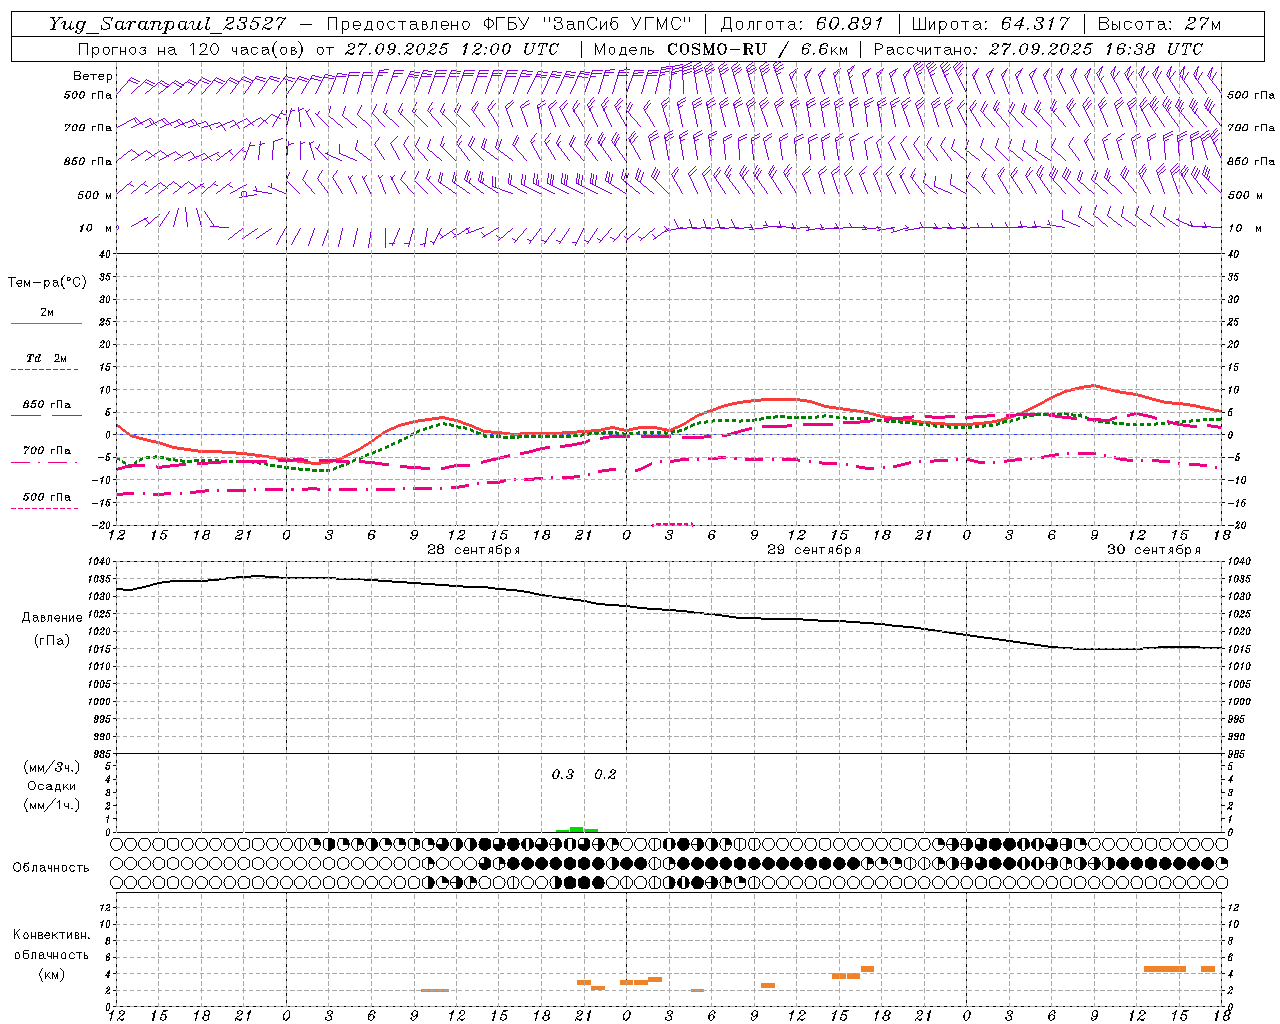Click left wind-level label 850 гПа
The image size is (1280, 1024).
pyautogui.click(x=87, y=161)
